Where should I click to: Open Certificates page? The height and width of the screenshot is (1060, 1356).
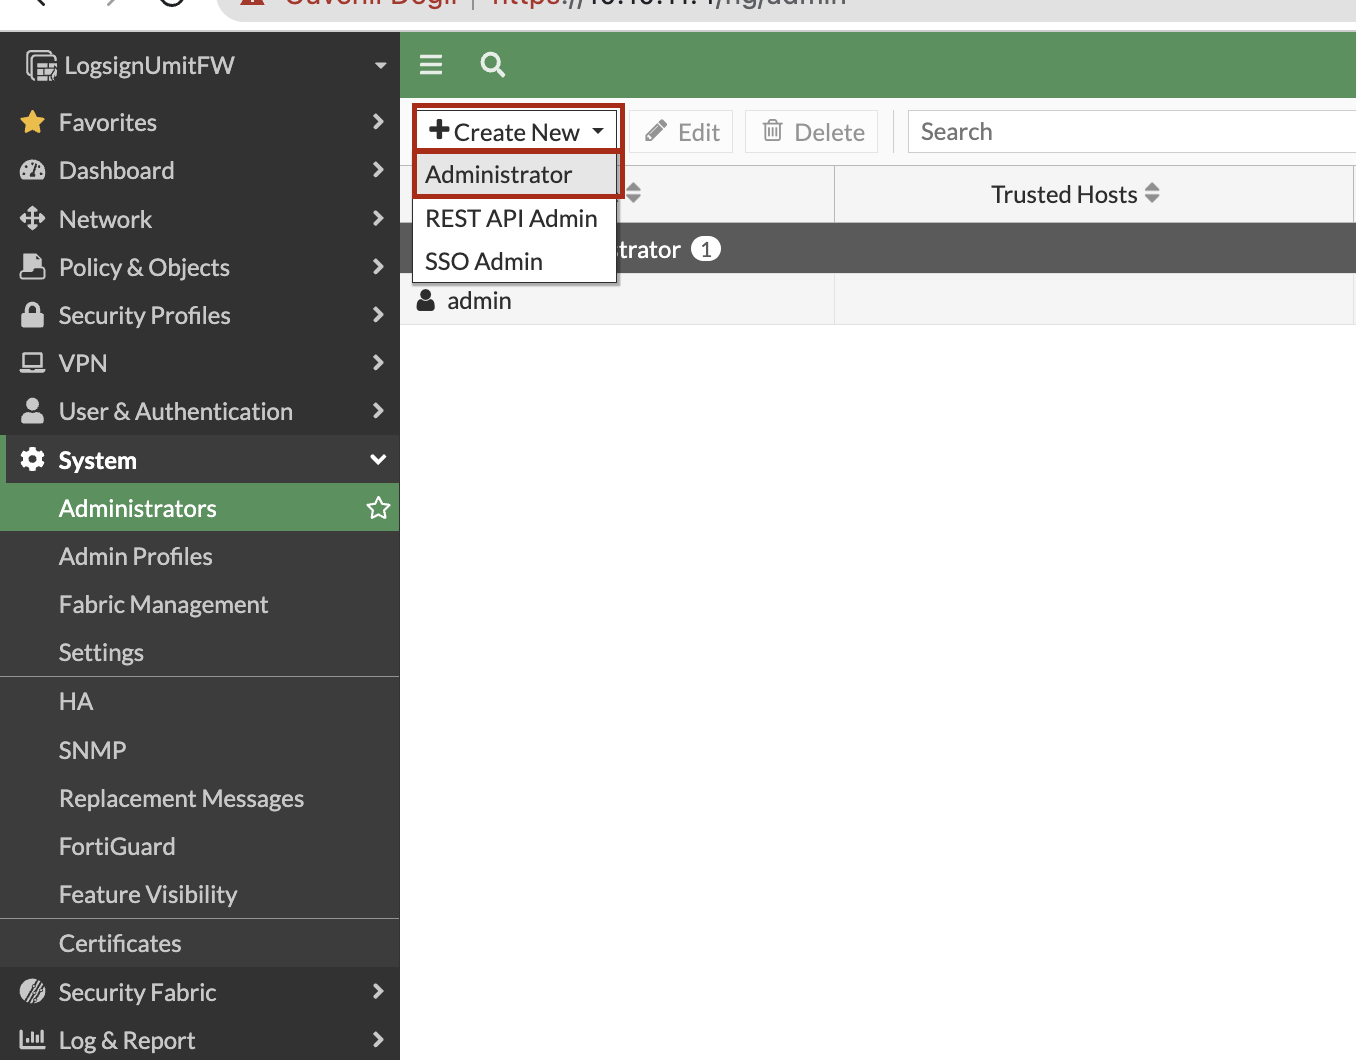tap(200, 943)
